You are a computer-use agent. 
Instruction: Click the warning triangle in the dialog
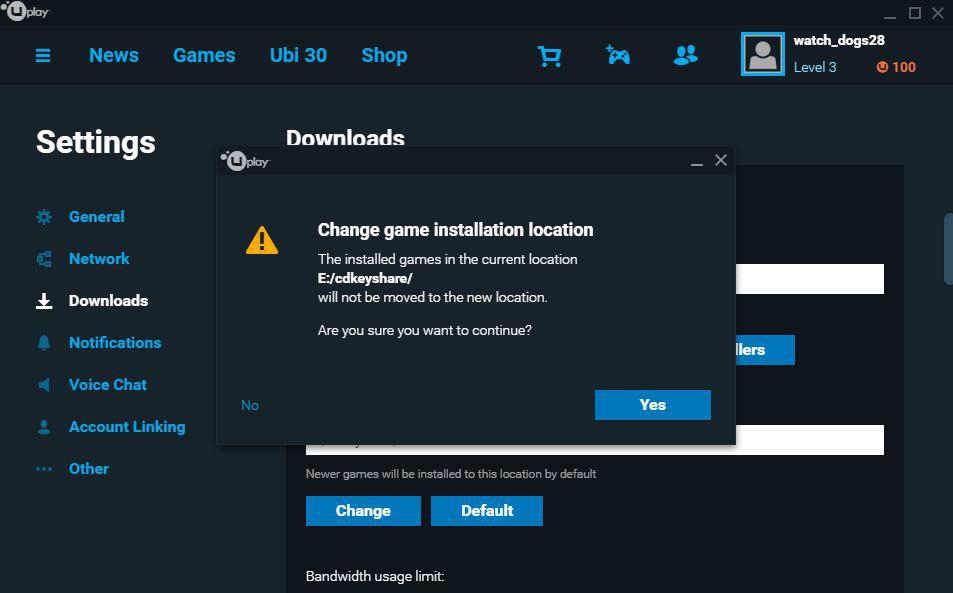point(262,238)
